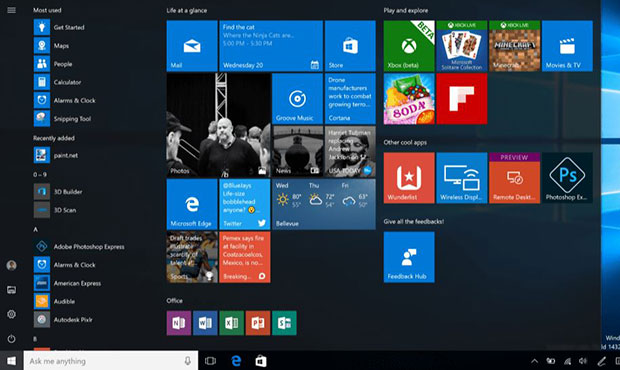Open the Xbox (beta) tile
This screenshot has height=370, width=620.
409,46
